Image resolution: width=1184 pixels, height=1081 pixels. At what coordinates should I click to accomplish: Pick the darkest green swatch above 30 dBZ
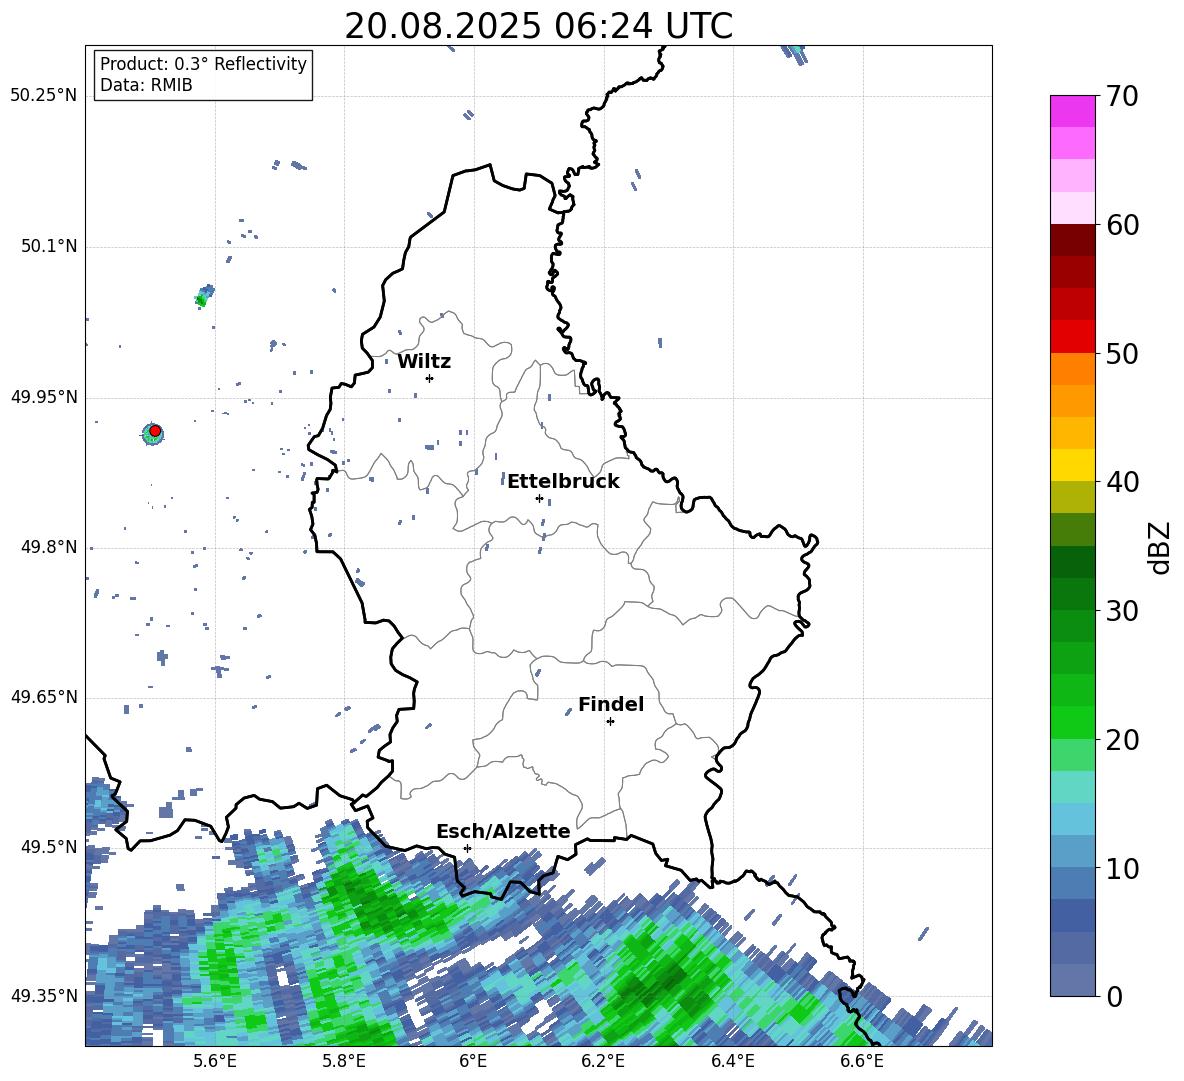[1072, 562]
